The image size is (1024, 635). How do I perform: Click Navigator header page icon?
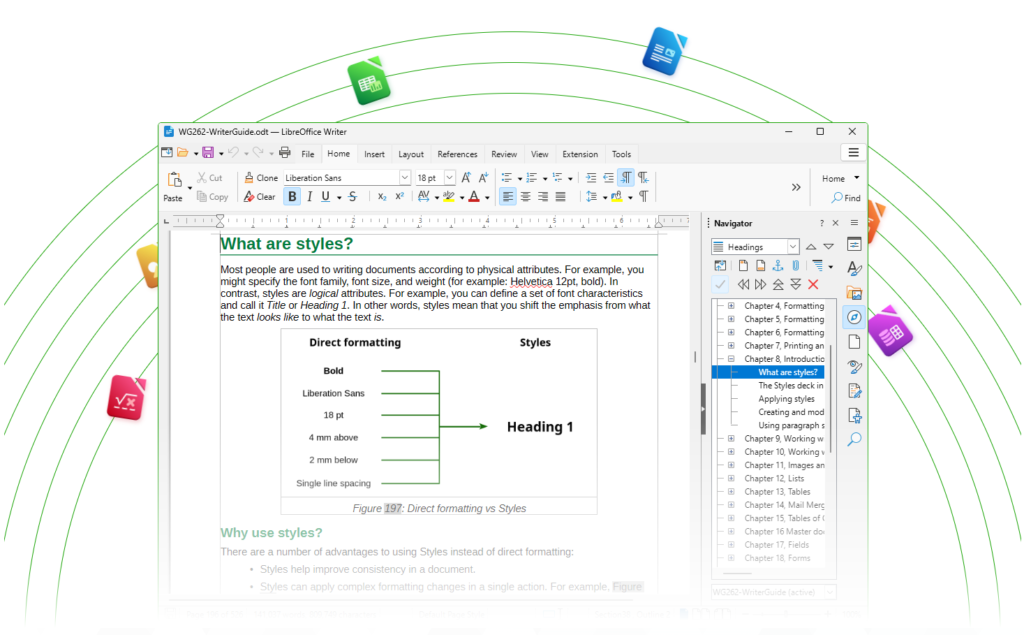pos(743,265)
